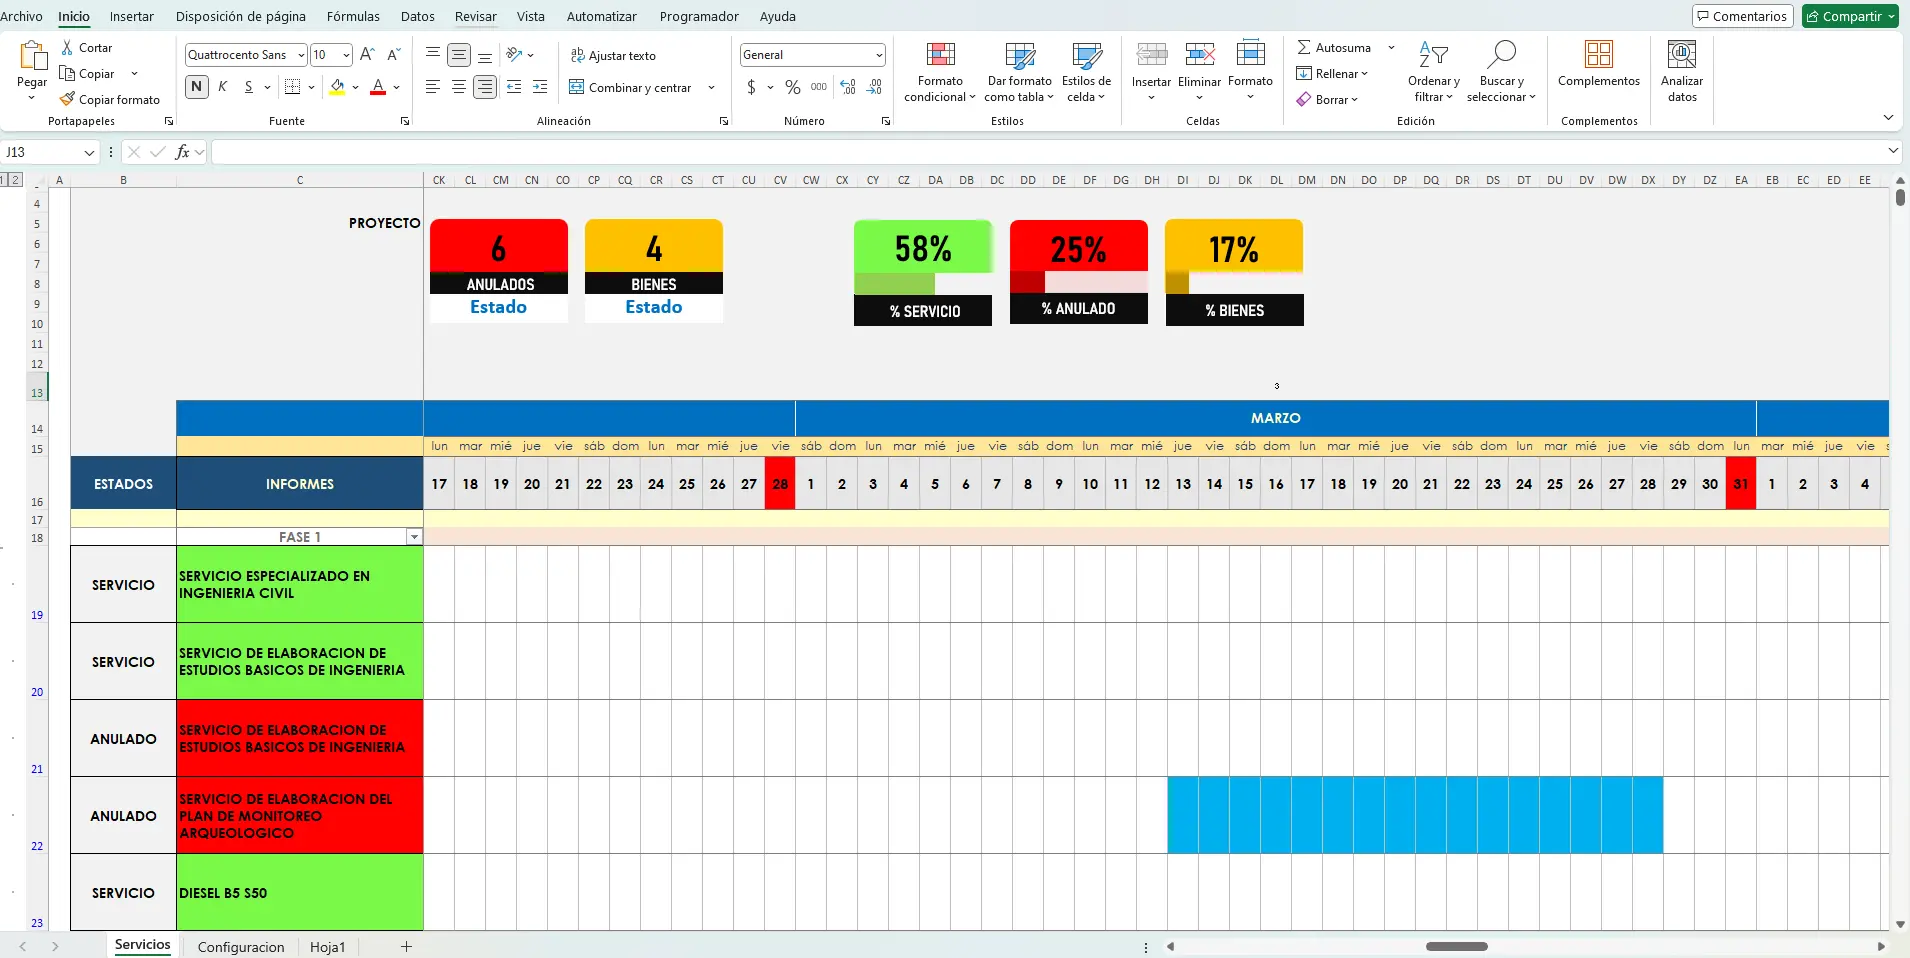Open the Complementos add-ins
Image resolution: width=1910 pixels, height=958 pixels.
(x=1599, y=64)
